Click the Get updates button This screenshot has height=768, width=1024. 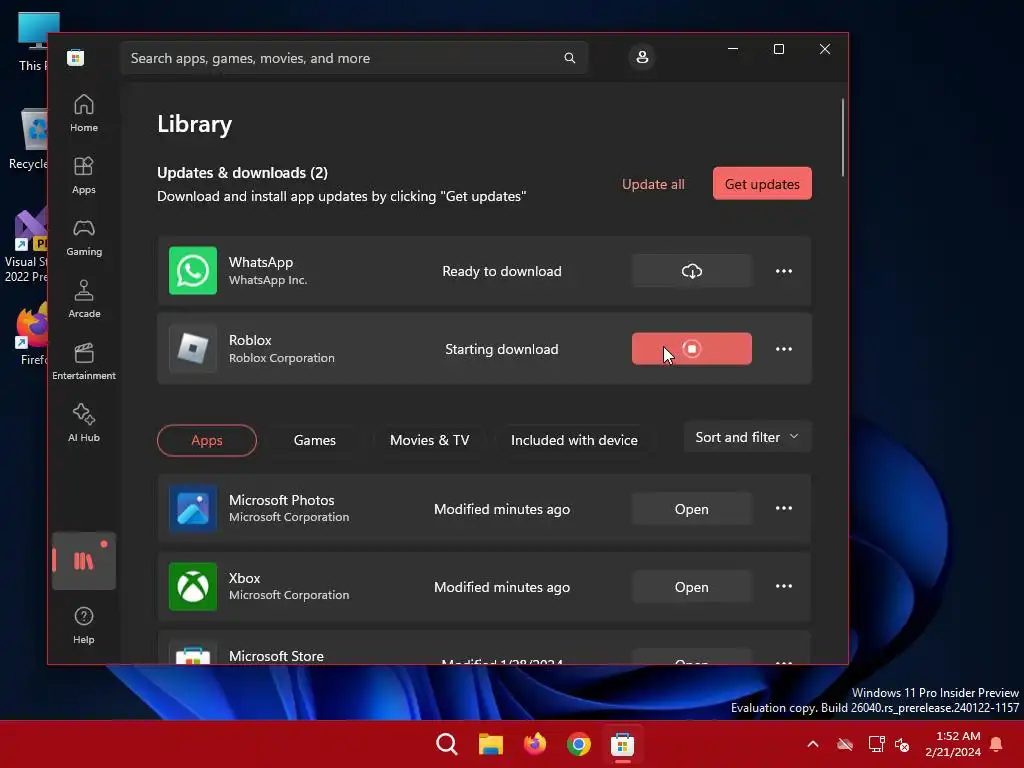click(x=762, y=184)
